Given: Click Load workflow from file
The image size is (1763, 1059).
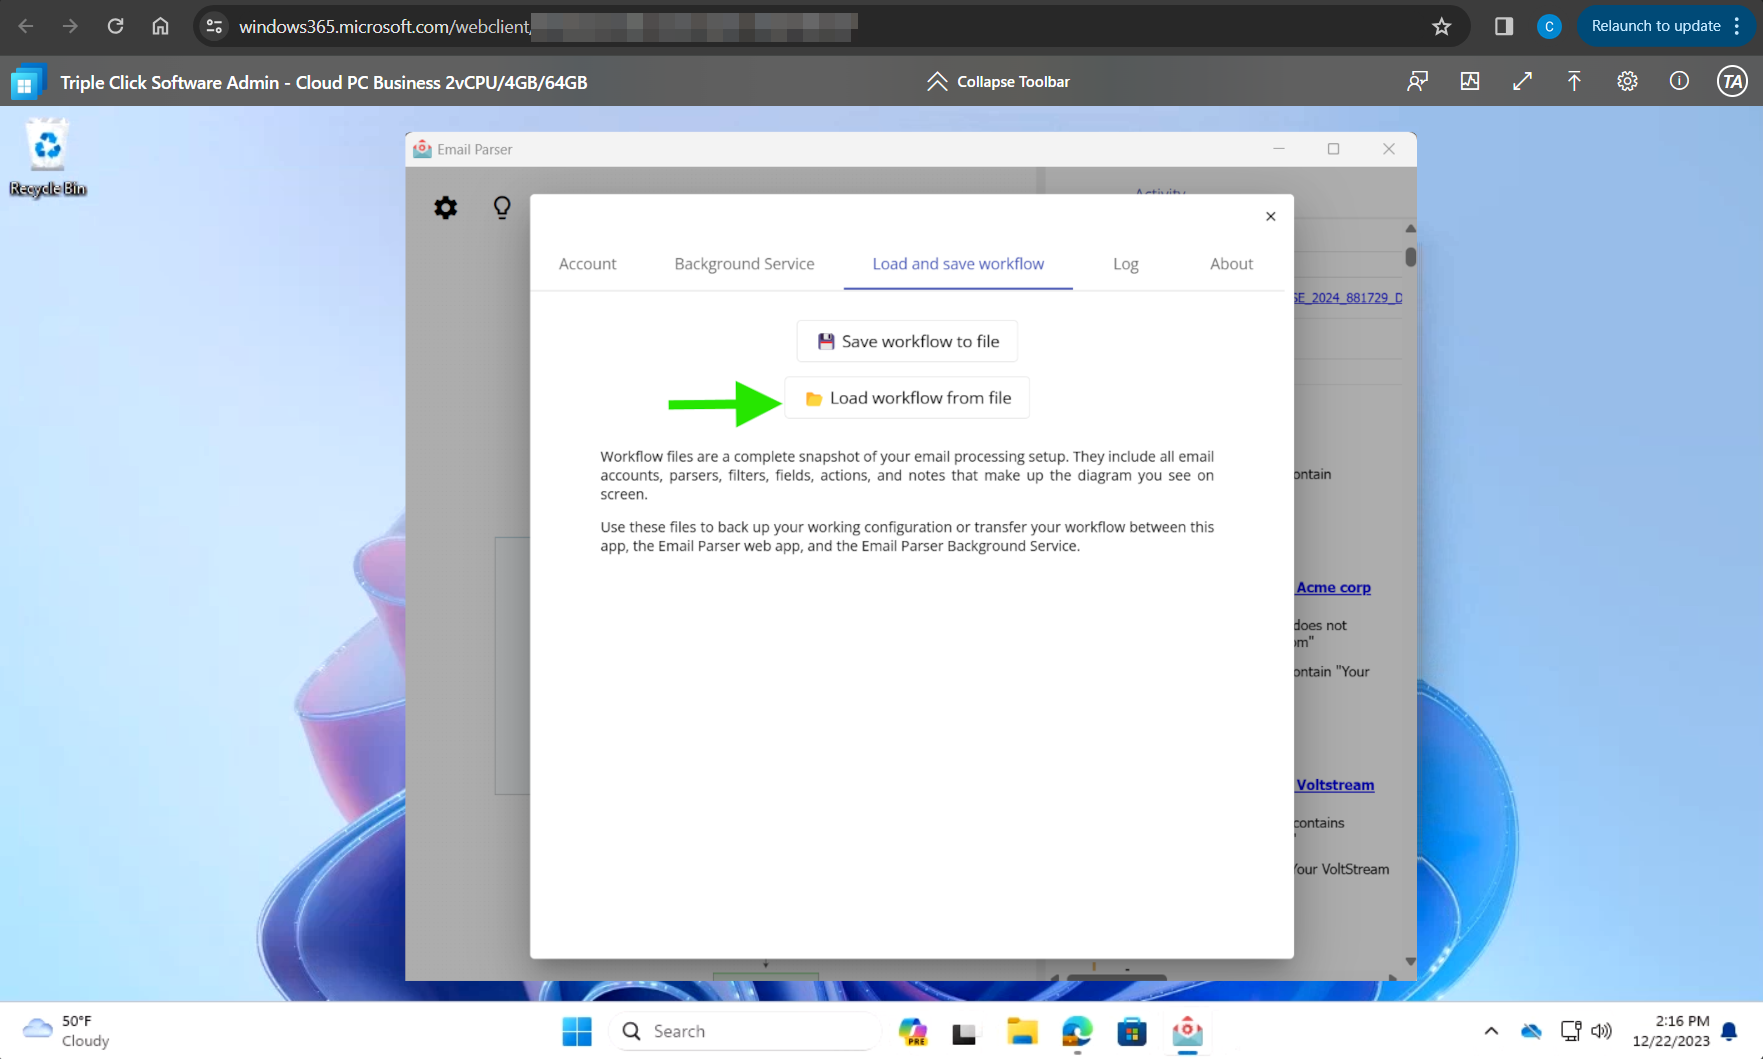Looking at the screenshot, I should [x=906, y=397].
